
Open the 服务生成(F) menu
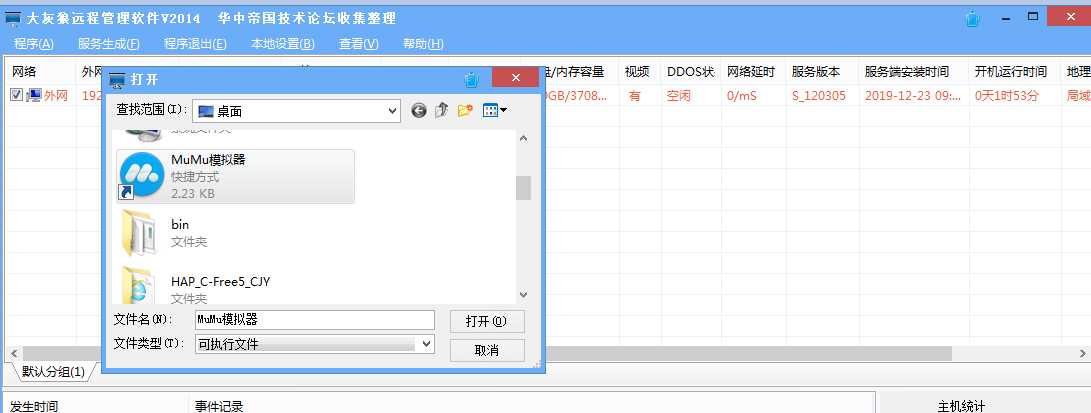(x=109, y=44)
